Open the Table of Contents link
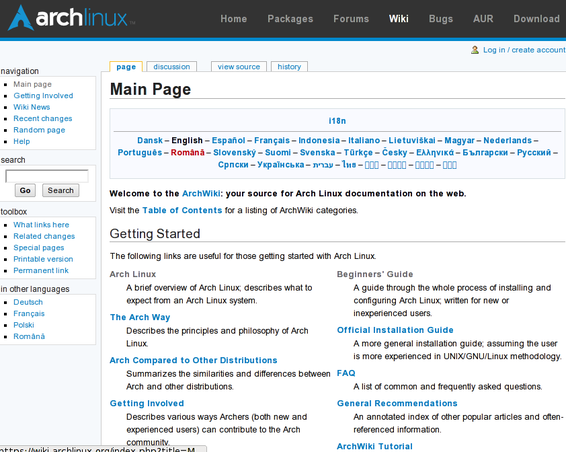This screenshot has height=452, width=566. pyautogui.click(x=182, y=210)
